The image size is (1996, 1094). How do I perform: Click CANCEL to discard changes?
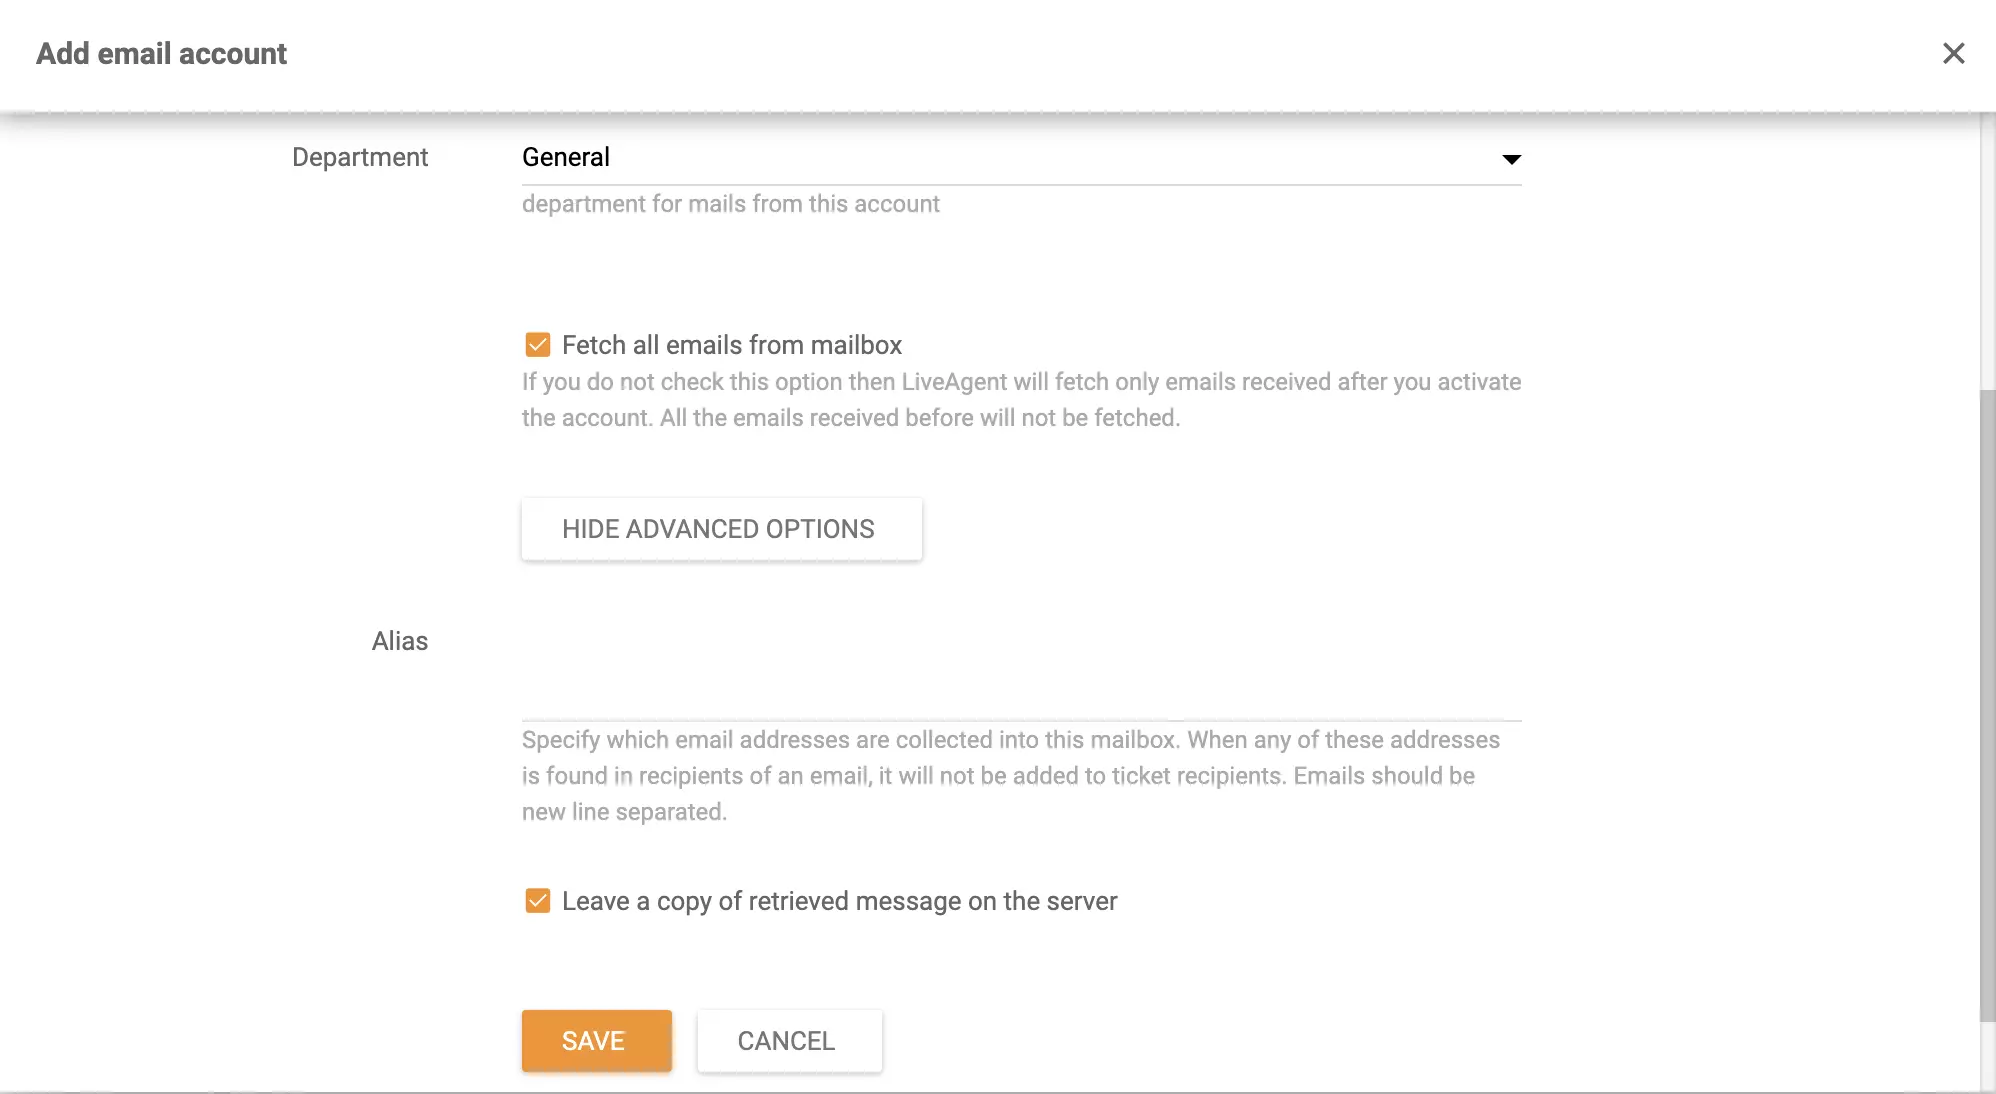pos(788,1041)
